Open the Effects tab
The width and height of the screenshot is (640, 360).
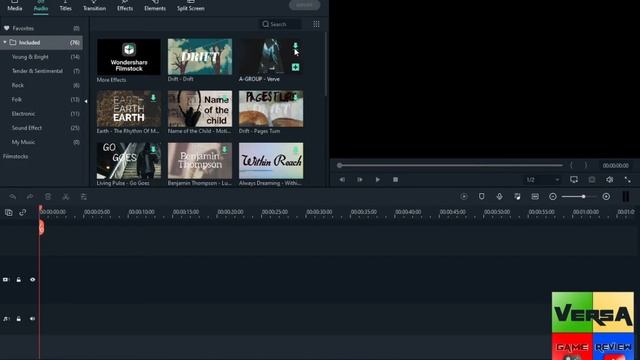coord(125,7)
